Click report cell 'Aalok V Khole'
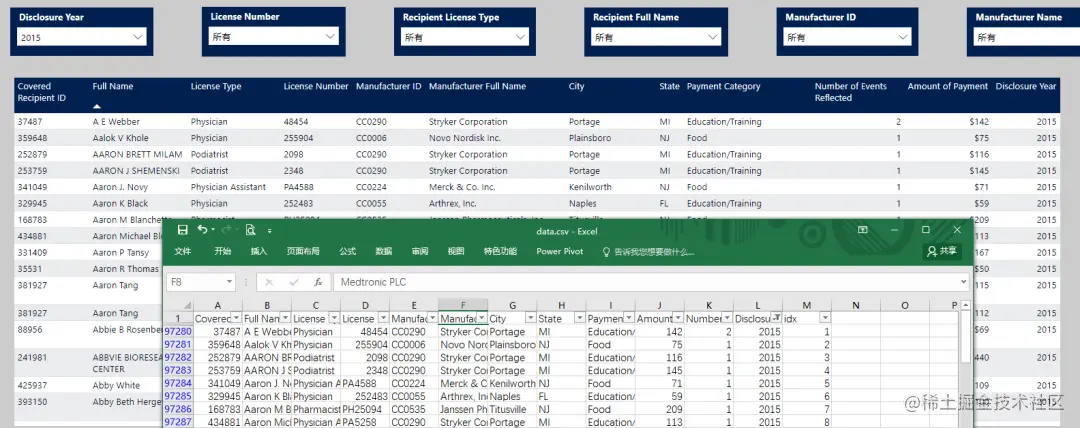Image resolution: width=1080 pixels, height=428 pixels. [121, 138]
